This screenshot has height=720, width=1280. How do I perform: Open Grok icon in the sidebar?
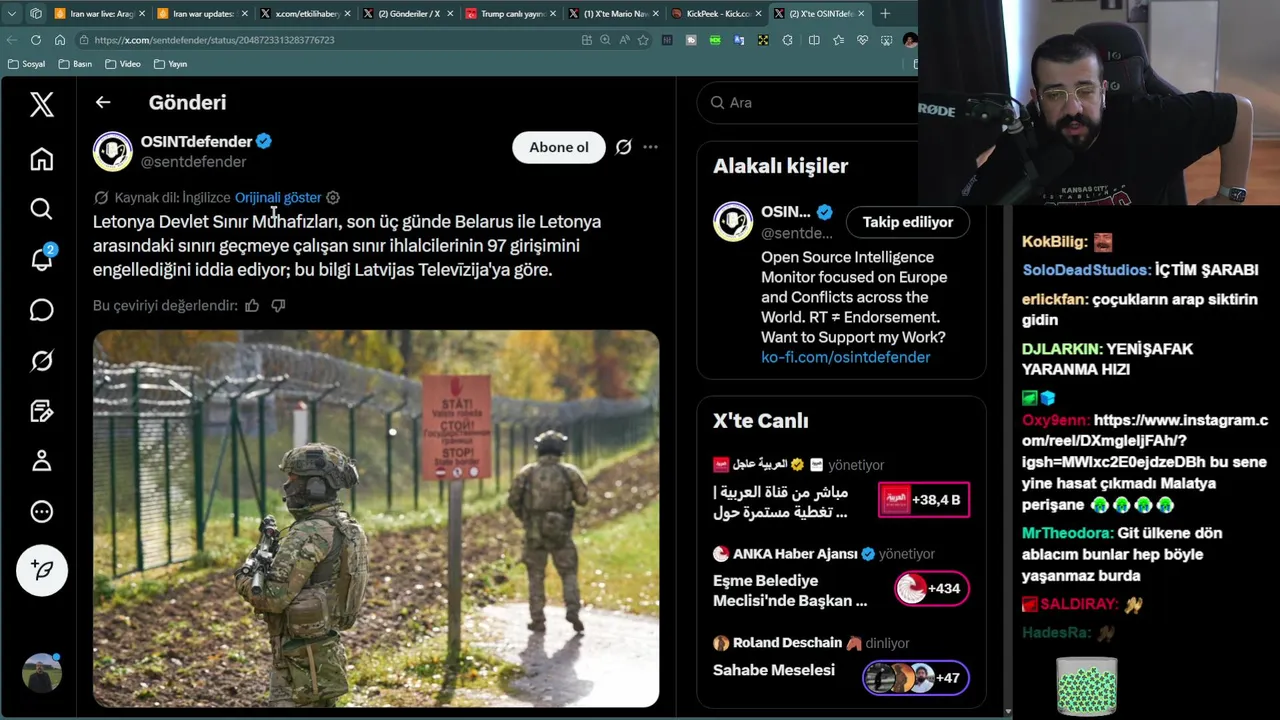41,360
